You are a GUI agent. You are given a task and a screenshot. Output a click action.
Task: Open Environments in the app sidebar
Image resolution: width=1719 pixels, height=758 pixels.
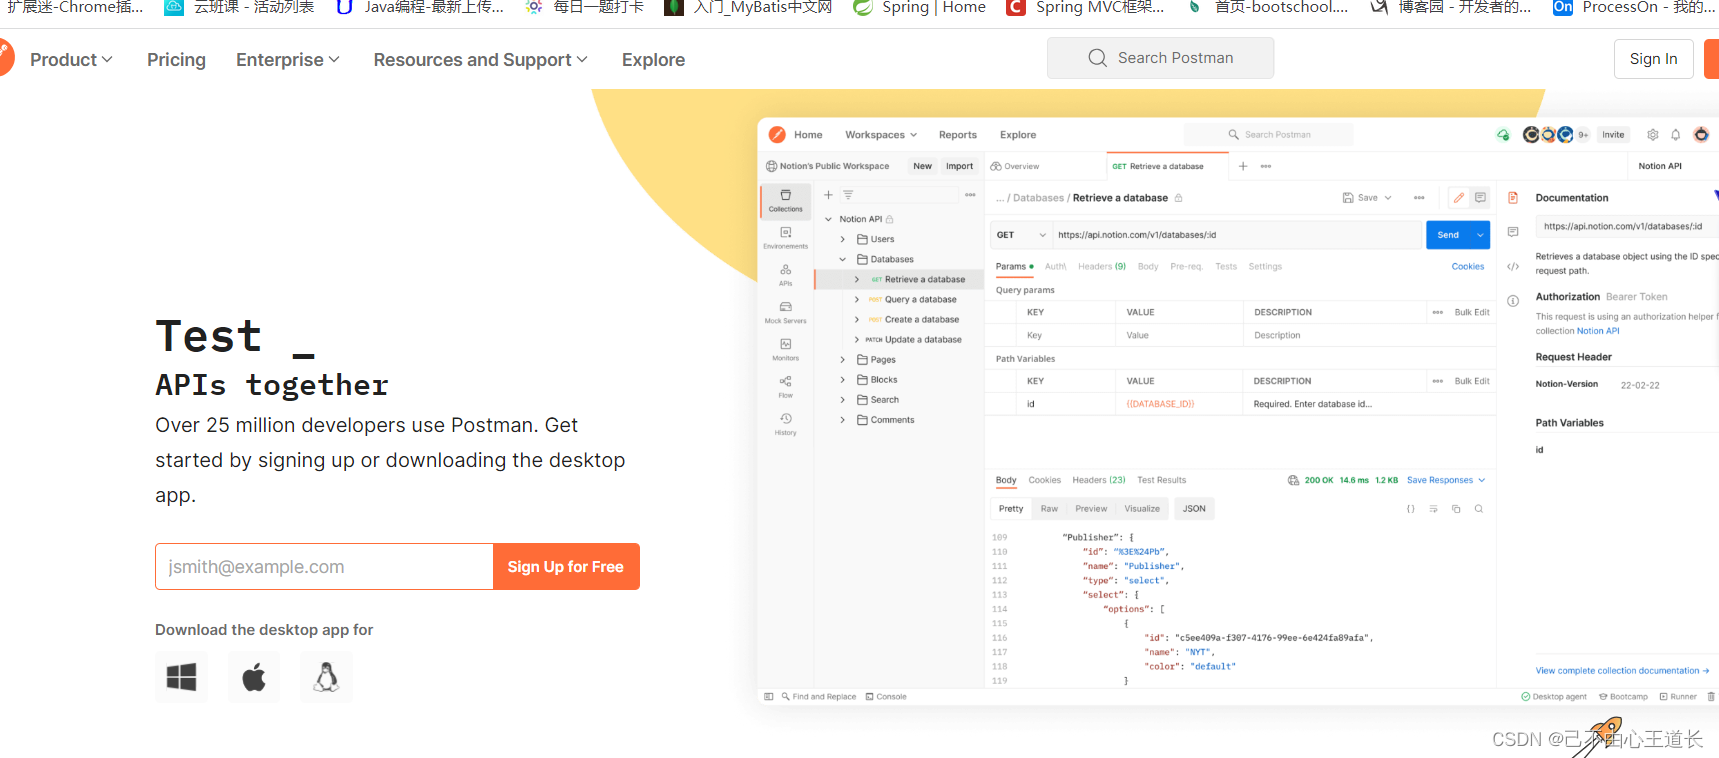click(785, 238)
